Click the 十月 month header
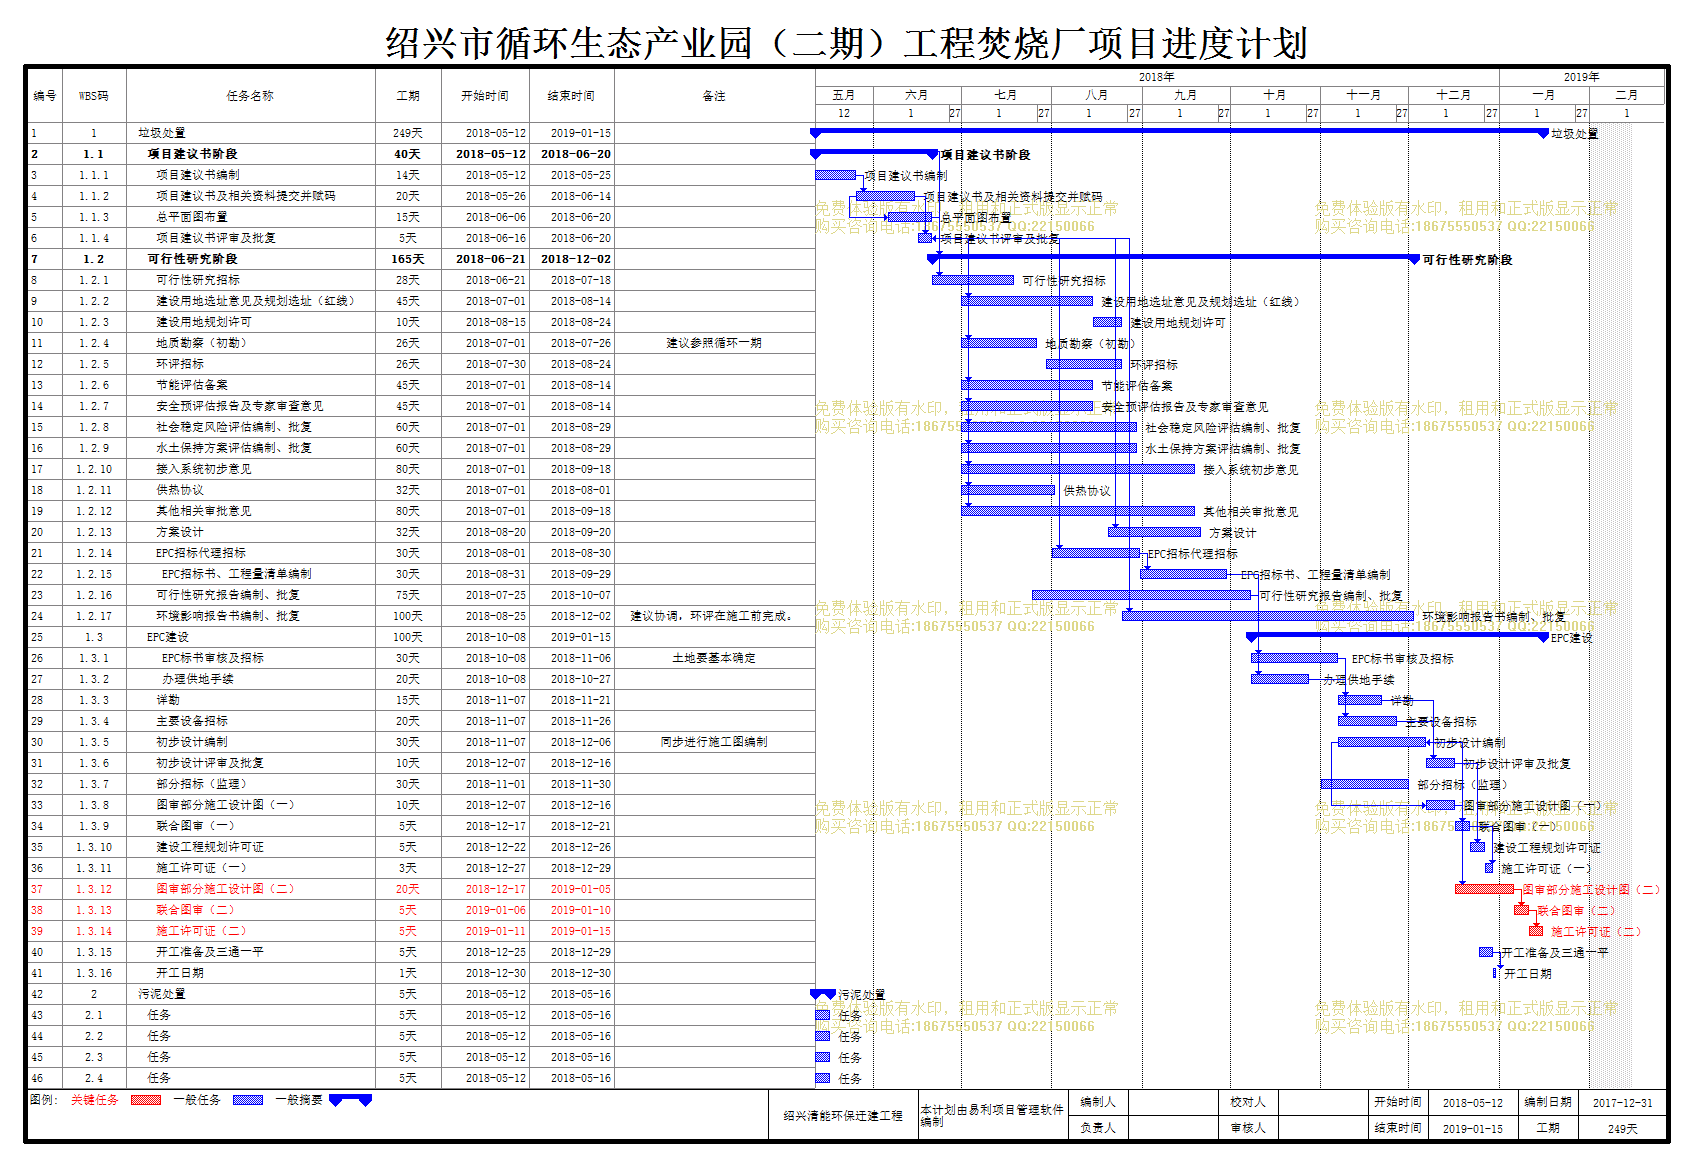1692x1165 pixels. (1275, 95)
